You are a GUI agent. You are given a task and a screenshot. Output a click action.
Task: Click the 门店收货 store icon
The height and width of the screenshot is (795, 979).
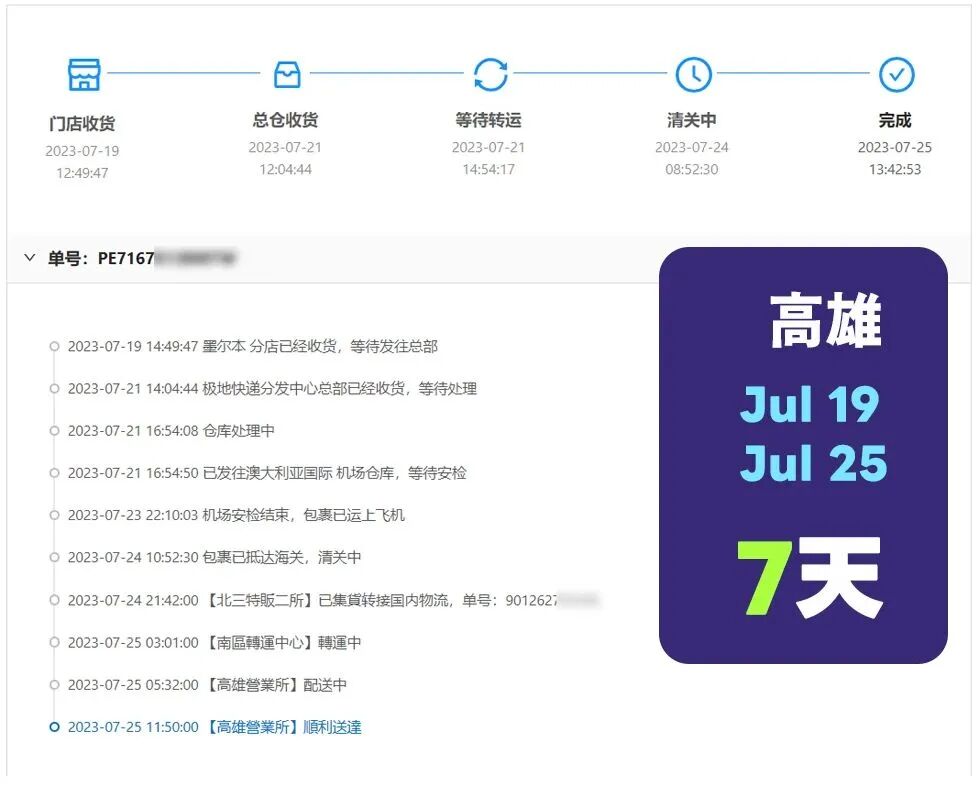(x=84, y=74)
